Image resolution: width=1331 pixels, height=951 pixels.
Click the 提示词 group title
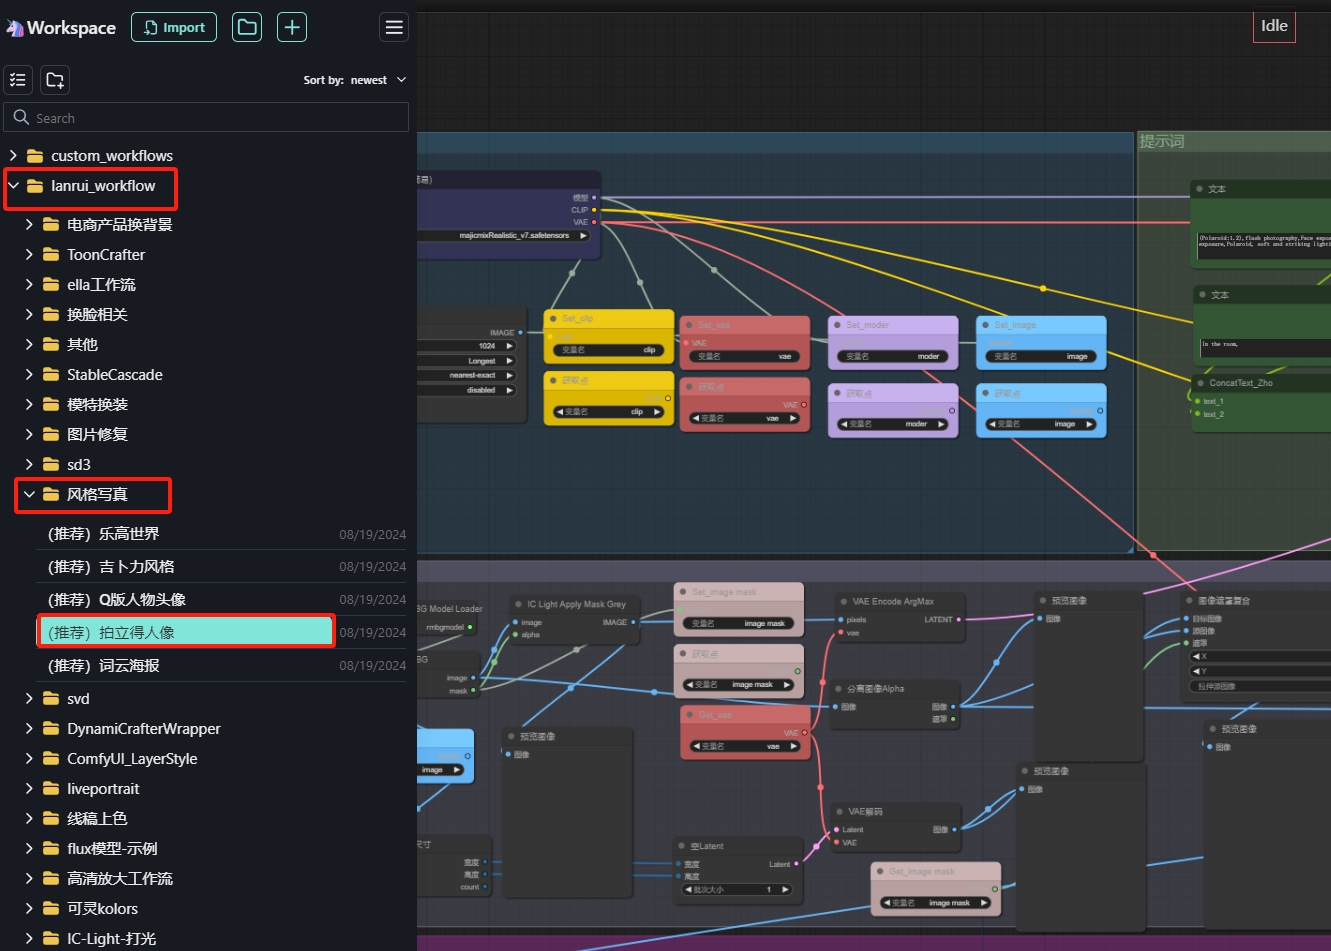coord(1162,142)
